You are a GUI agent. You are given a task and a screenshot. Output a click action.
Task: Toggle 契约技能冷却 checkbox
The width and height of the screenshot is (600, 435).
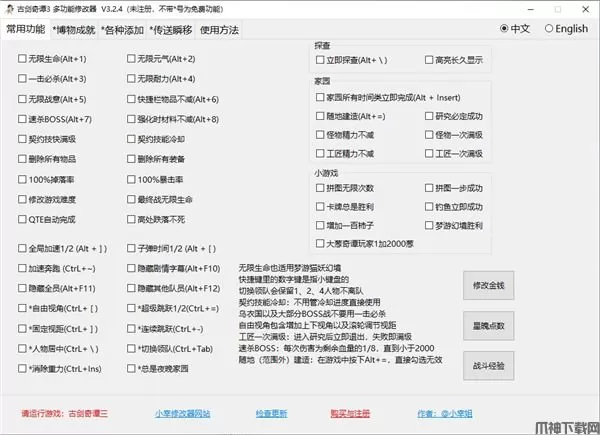click(x=131, y=139)
